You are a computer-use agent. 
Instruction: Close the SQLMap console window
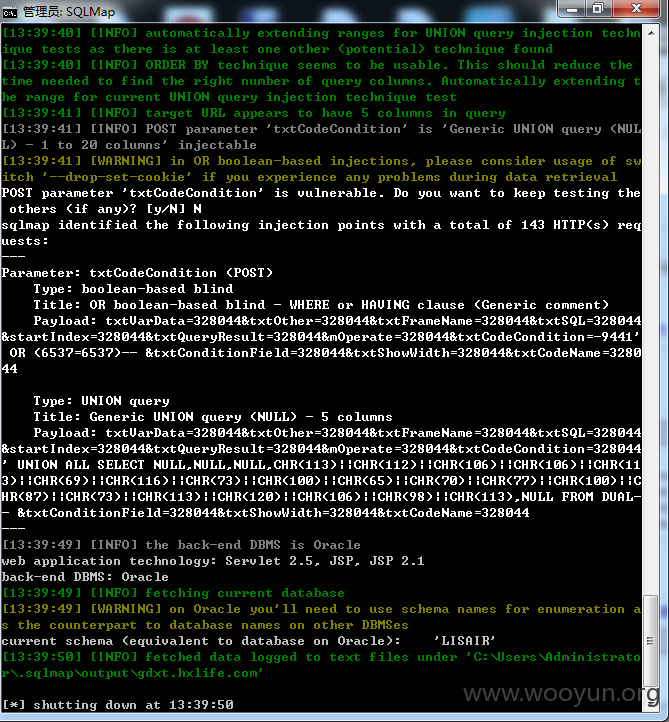tap(636, 9)
